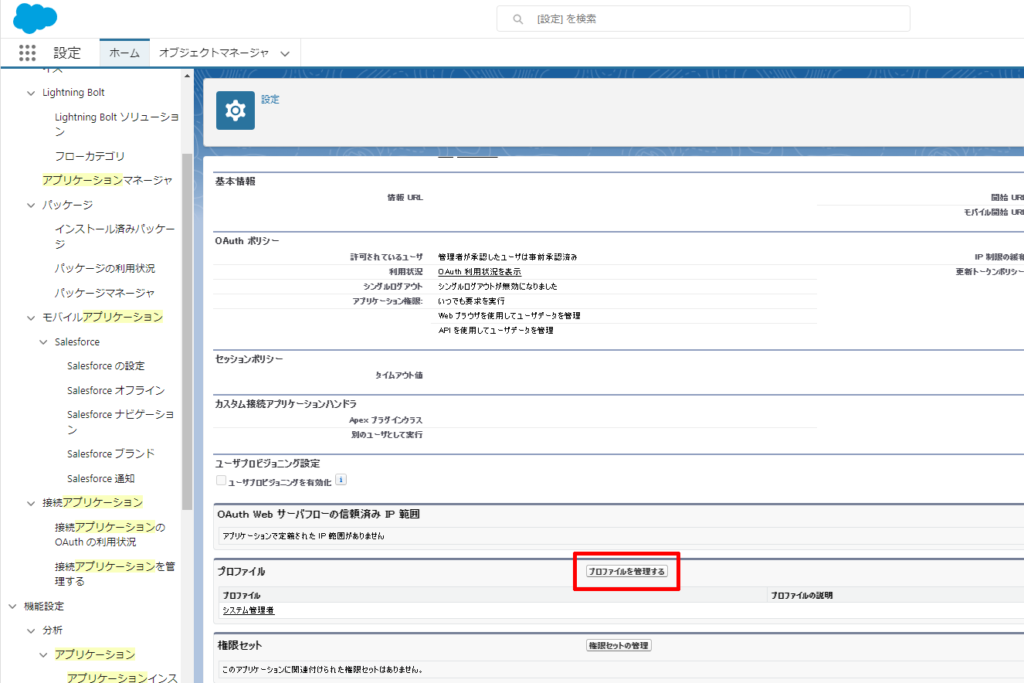This screenshot has height=683, width=1024.
Task: Click the プロファイルを管理する button
Action: pos(626,571)
